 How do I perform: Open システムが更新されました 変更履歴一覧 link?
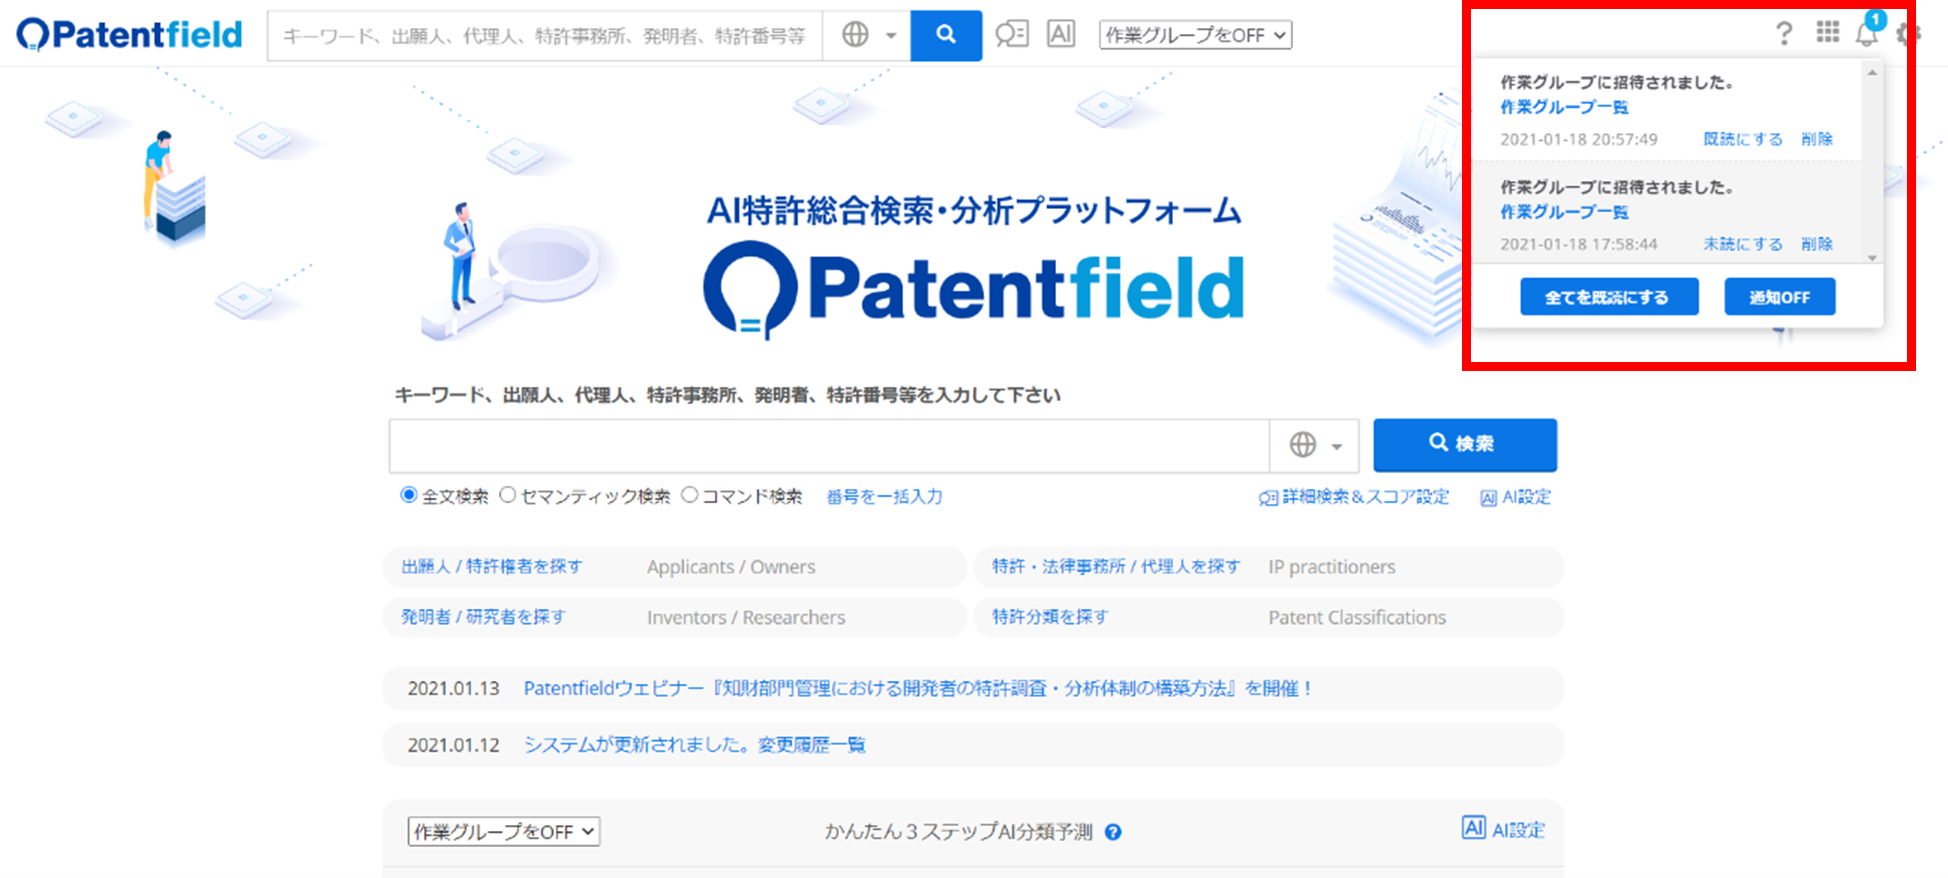[695, 745]
